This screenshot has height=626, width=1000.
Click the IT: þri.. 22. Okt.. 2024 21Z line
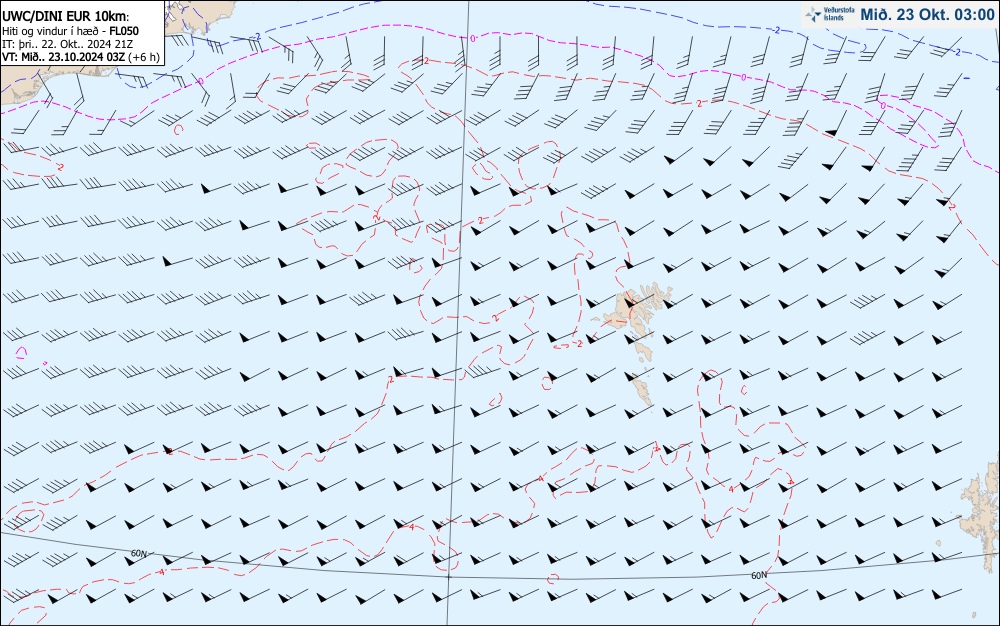click(68, 44)
